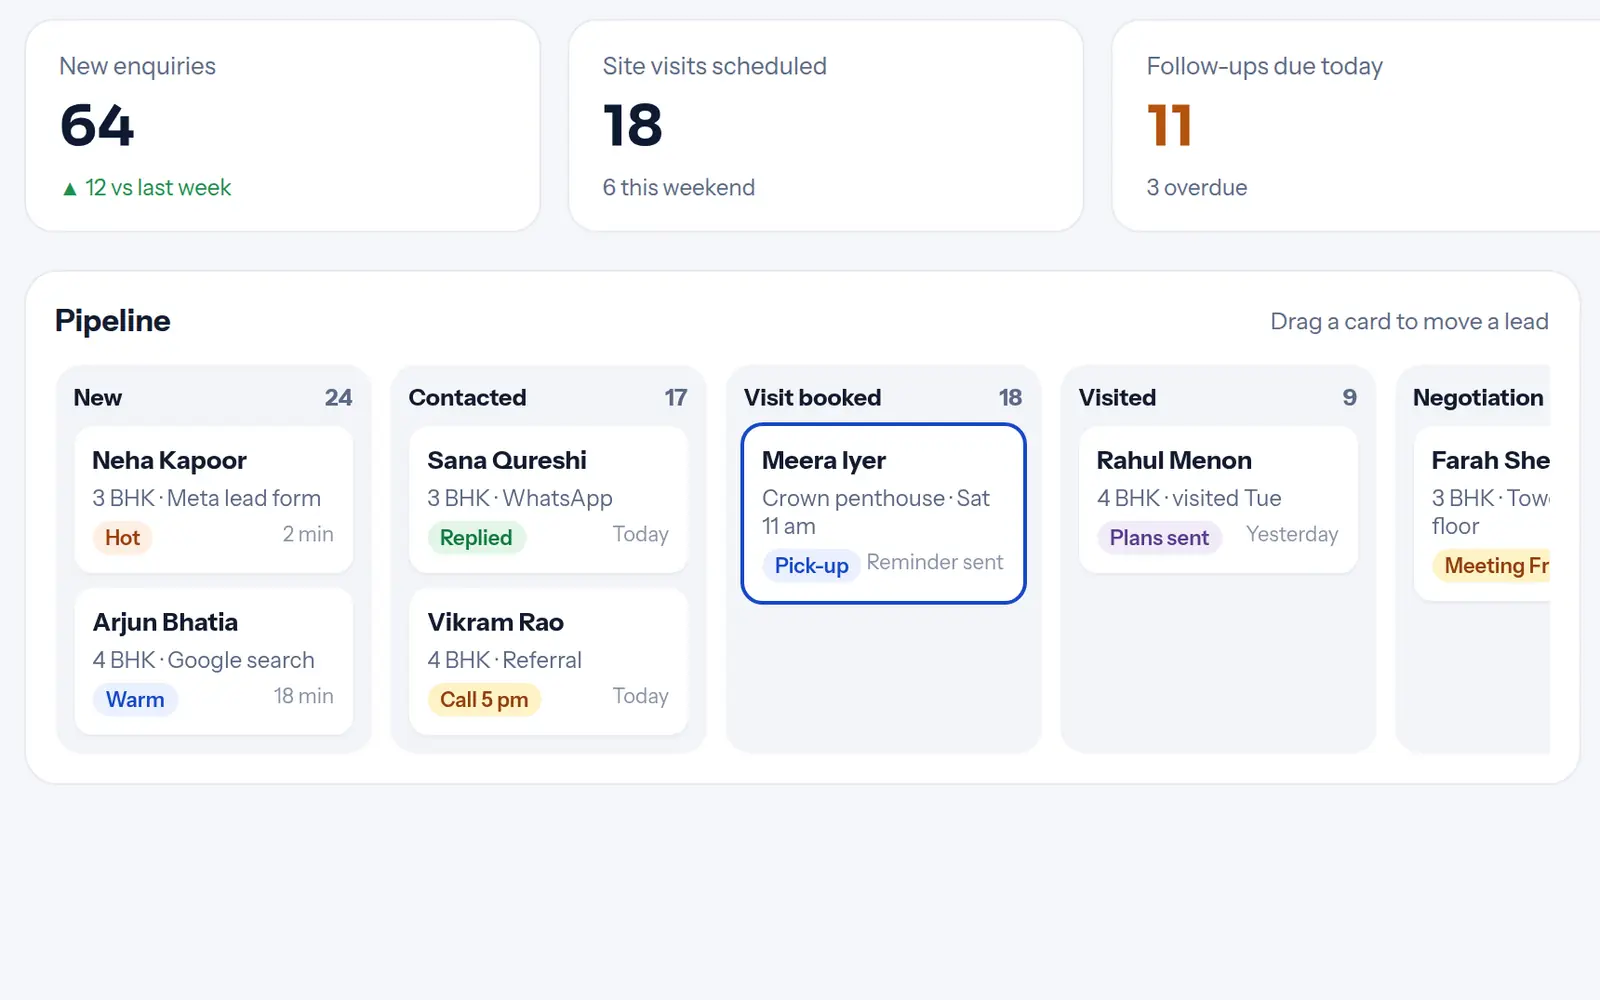
Task: Click 'Drag a card to move a lead' hint
Action: (x=1409, y=322)
